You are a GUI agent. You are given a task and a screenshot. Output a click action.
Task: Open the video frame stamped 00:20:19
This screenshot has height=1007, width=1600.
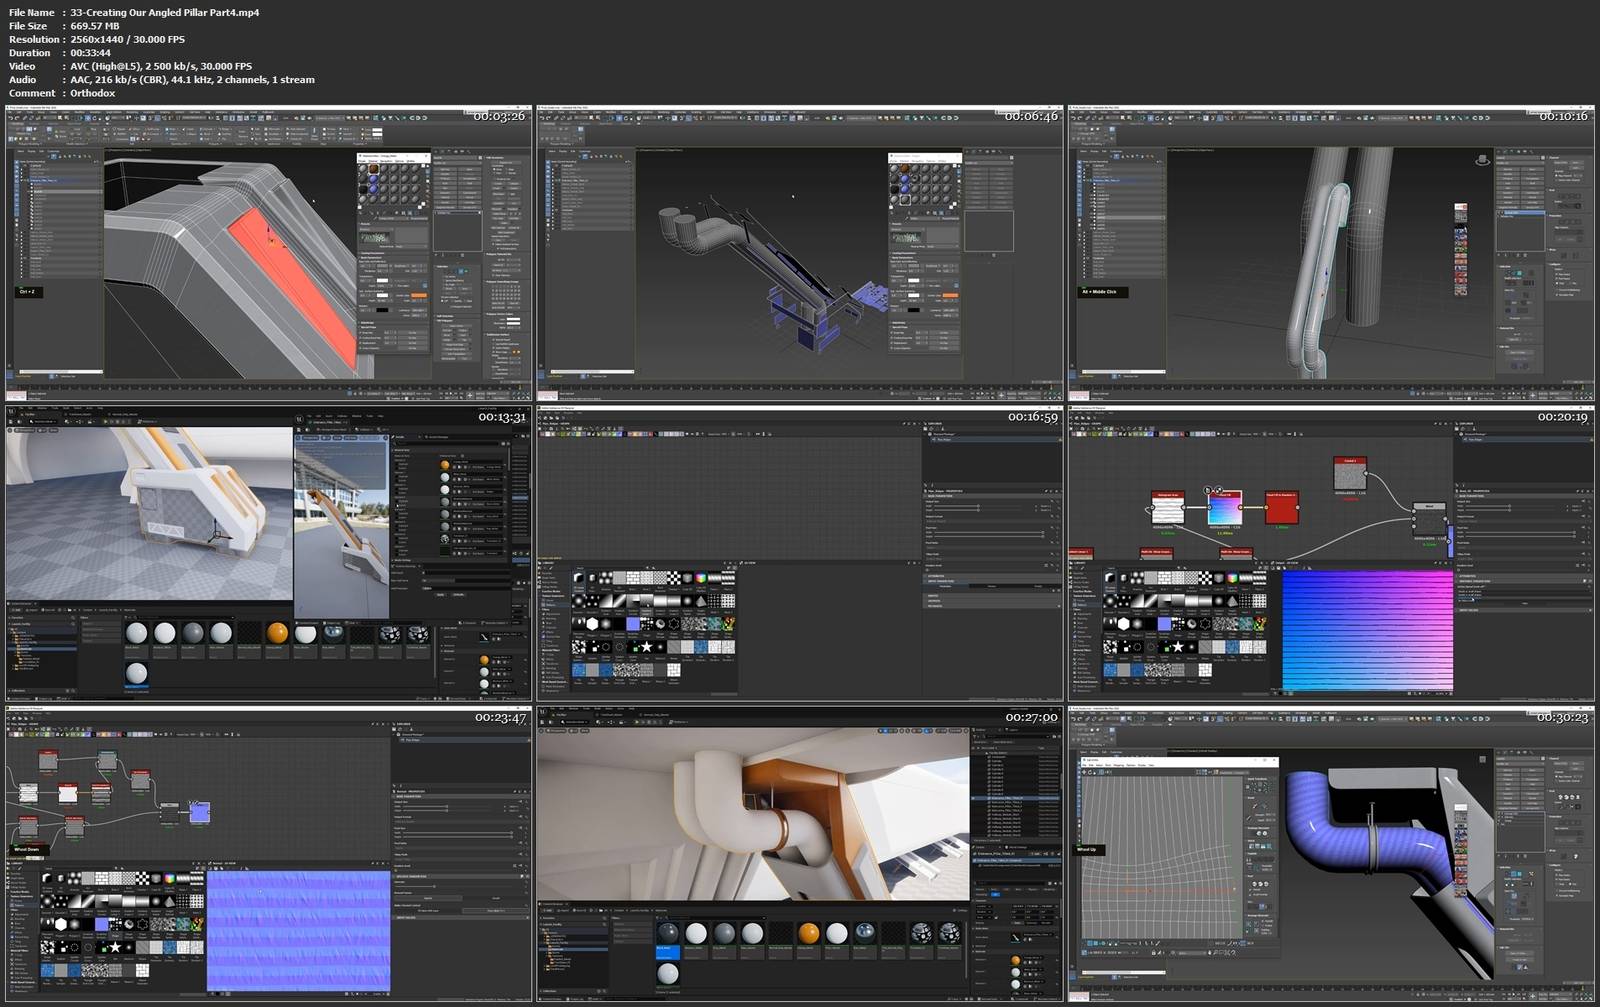tap(1331, 553)
